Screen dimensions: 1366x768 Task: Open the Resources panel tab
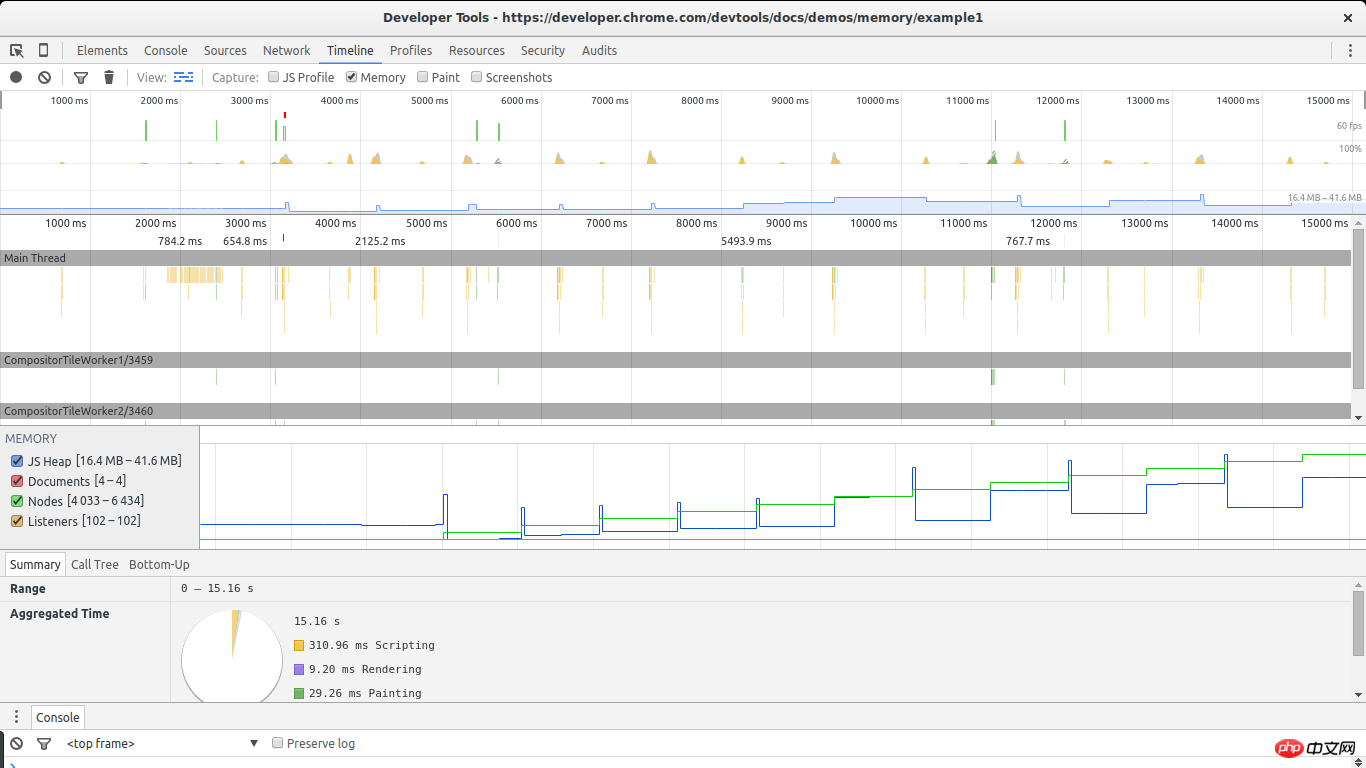tap(477, 51)
